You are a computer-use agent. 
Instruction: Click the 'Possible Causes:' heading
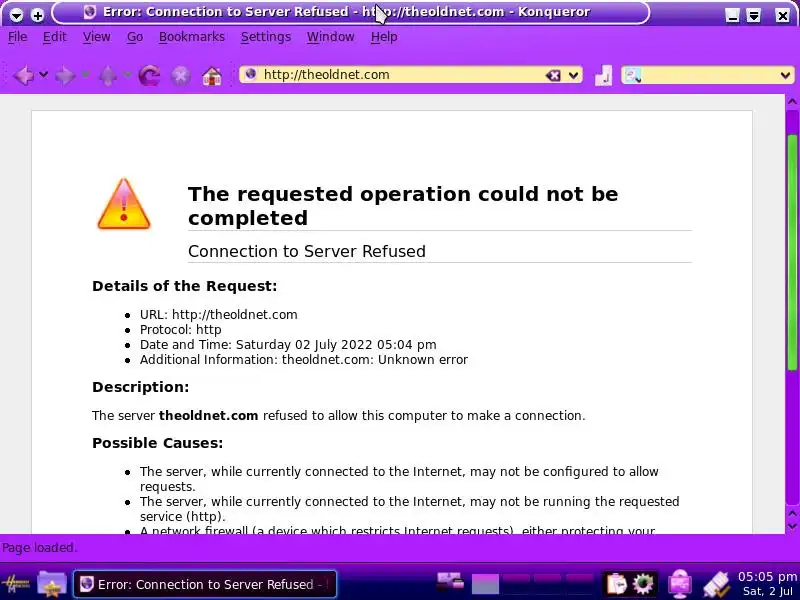tap(157, 443)
